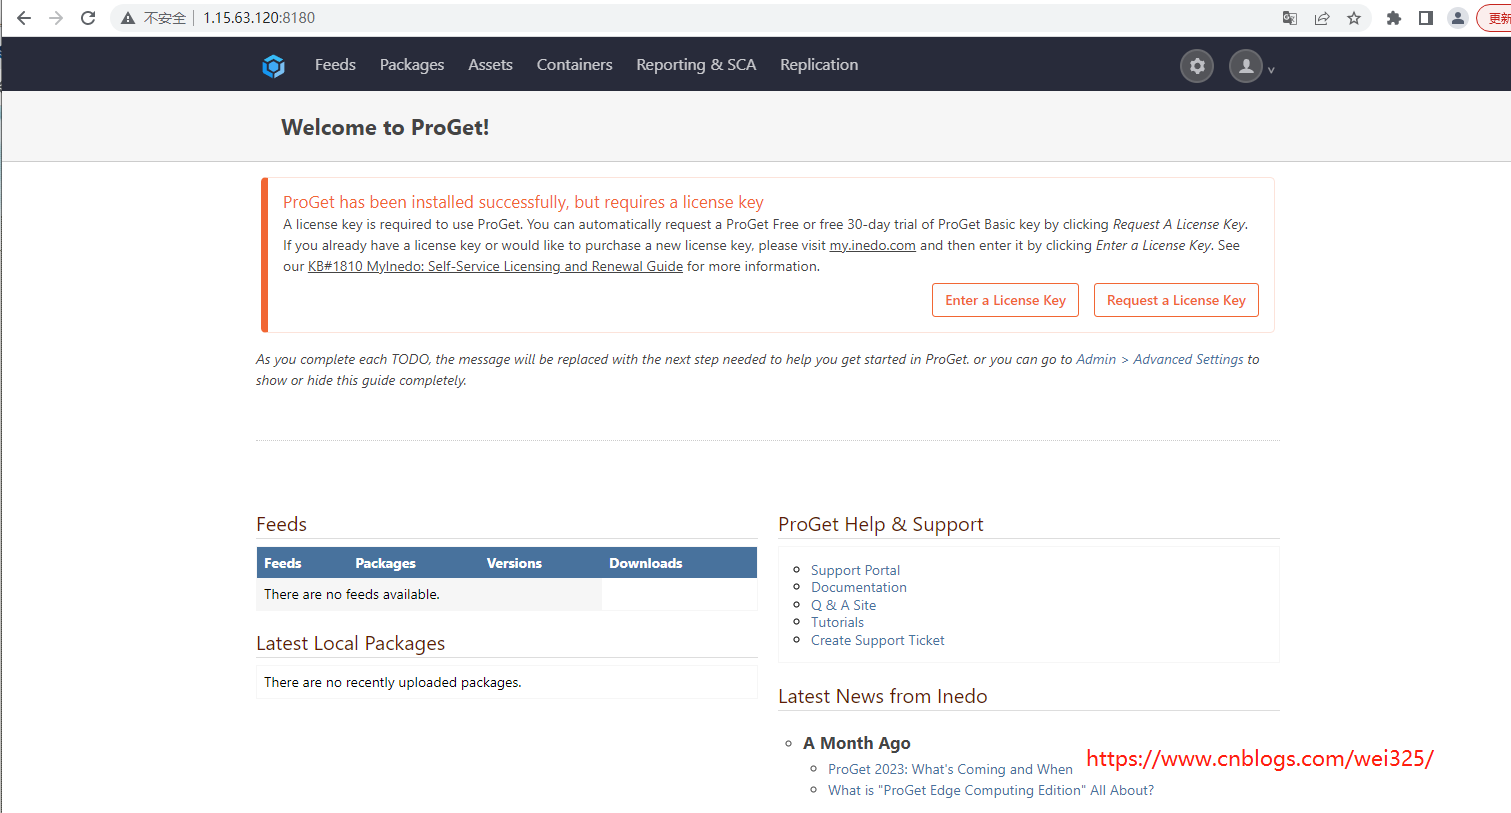Open the my.inedo.com link
Viewport: 1511px width, 813px height.
tap(872, 245)
